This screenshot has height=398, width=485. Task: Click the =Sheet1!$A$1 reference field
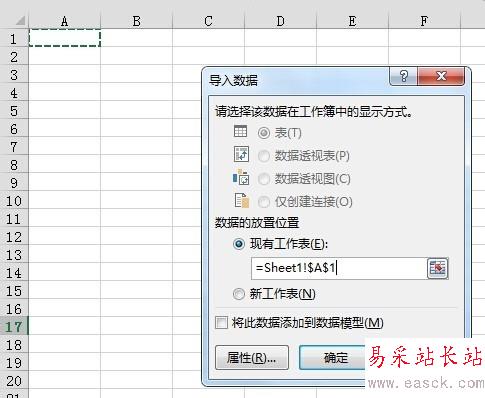pyautogui.click(x=339, y=268)
